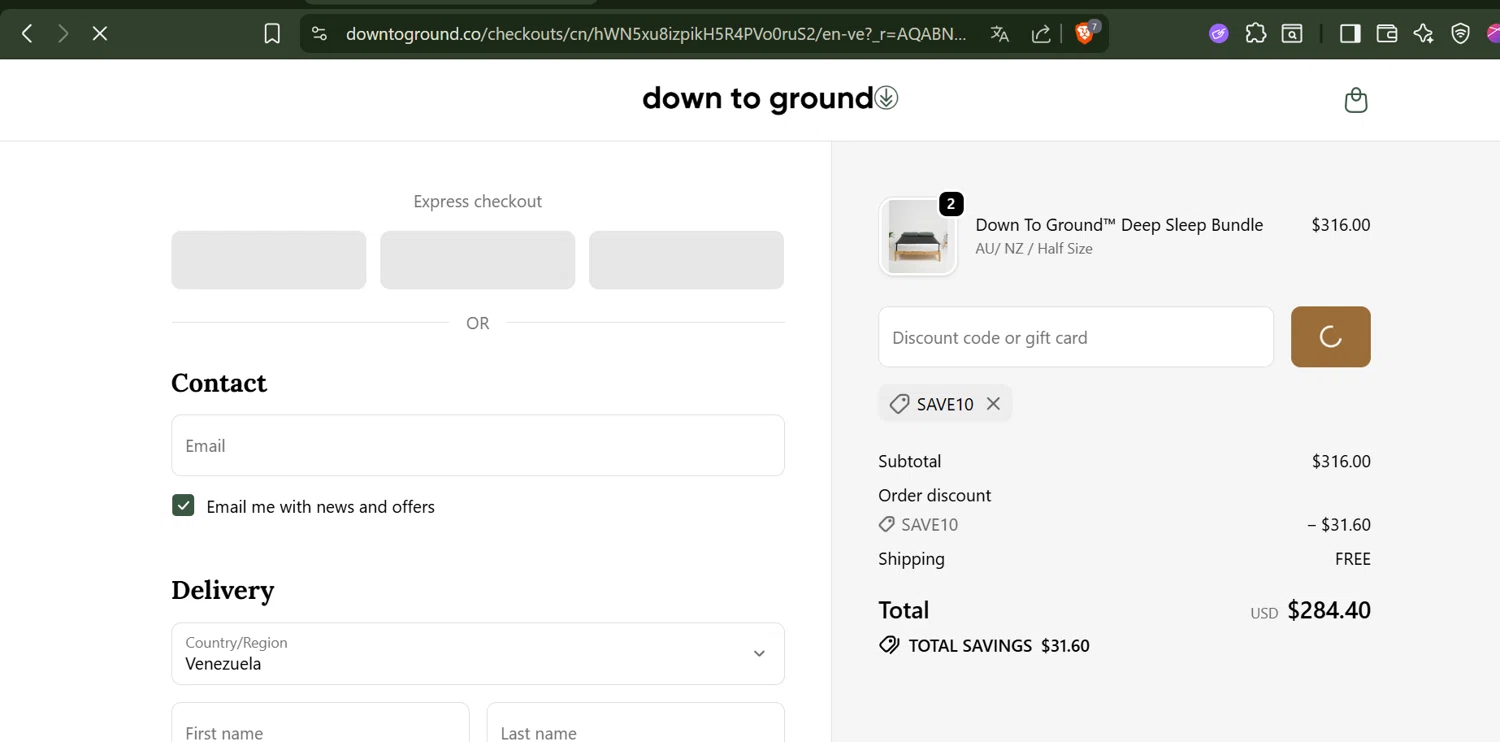
Task: Stop loading the page
Action: (x=100, y=34)
